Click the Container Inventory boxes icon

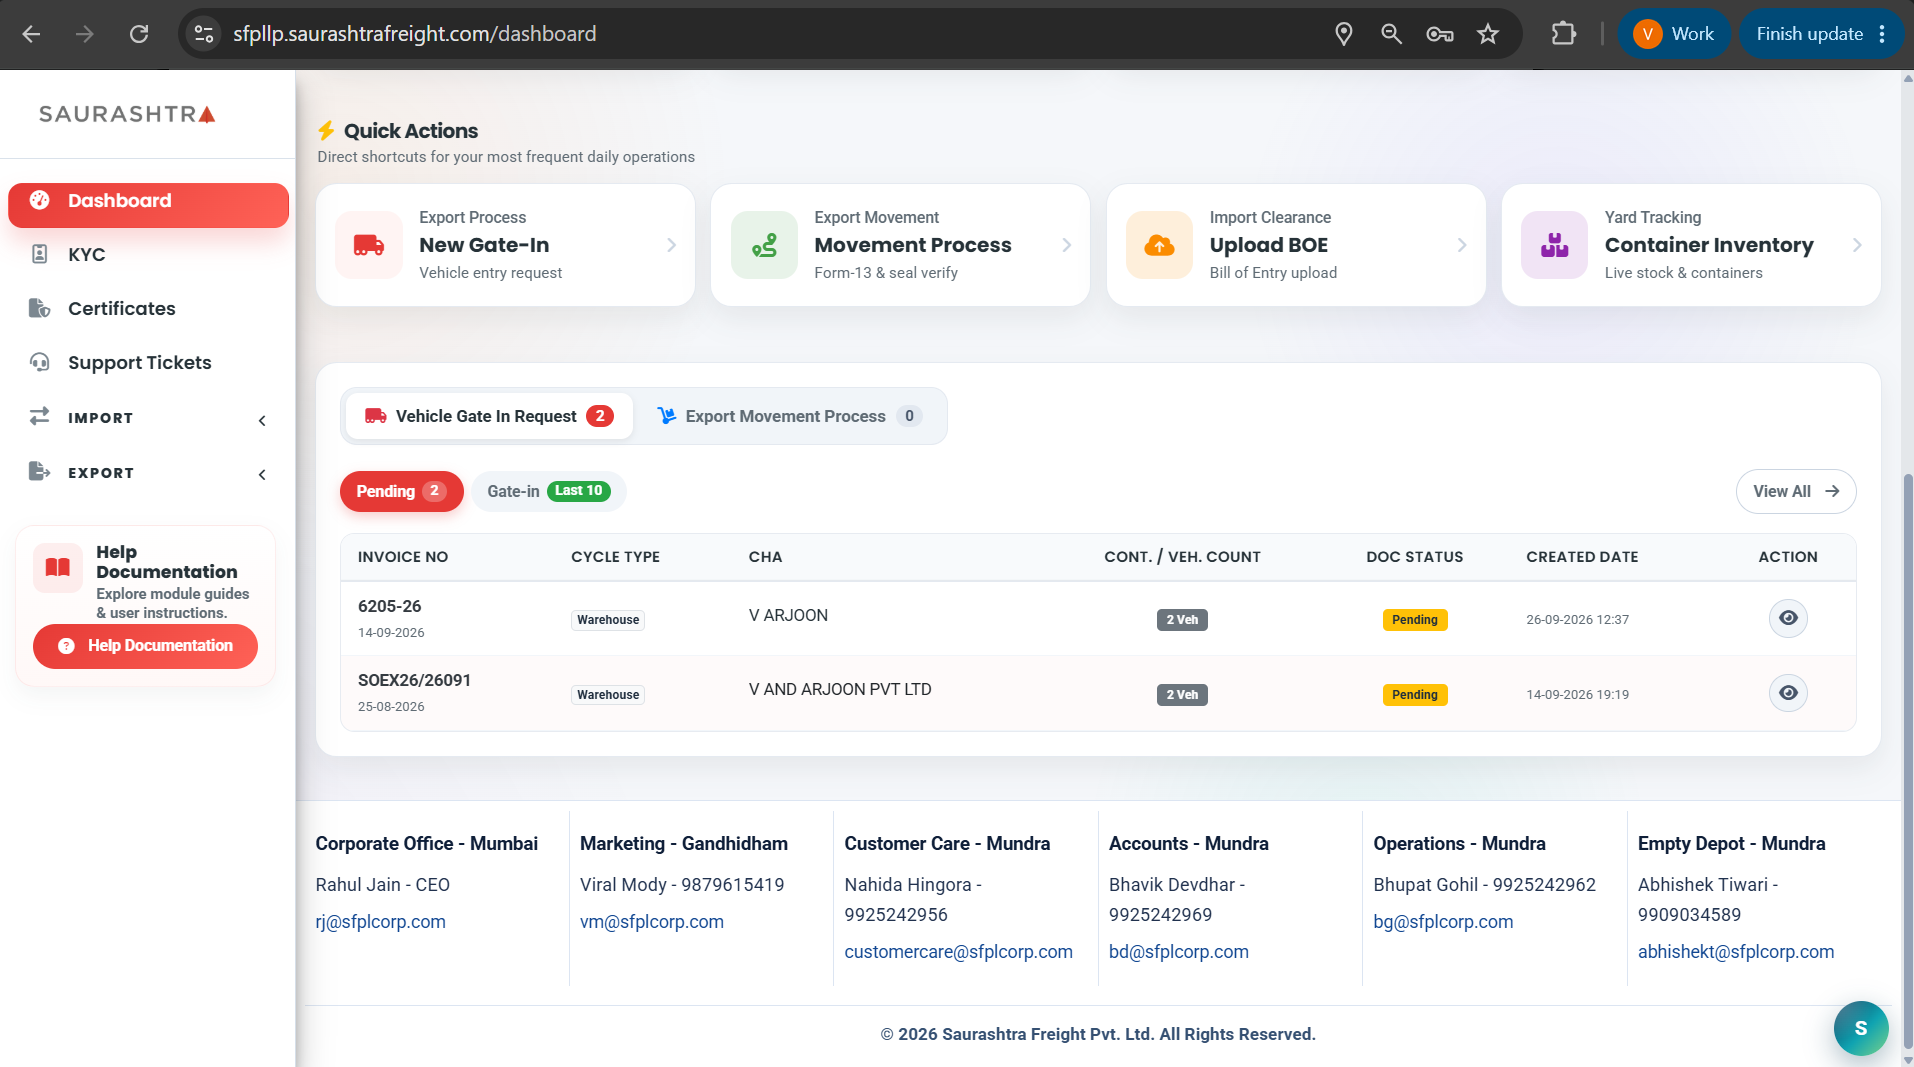pyautogui.click(x=1554, y=245)
